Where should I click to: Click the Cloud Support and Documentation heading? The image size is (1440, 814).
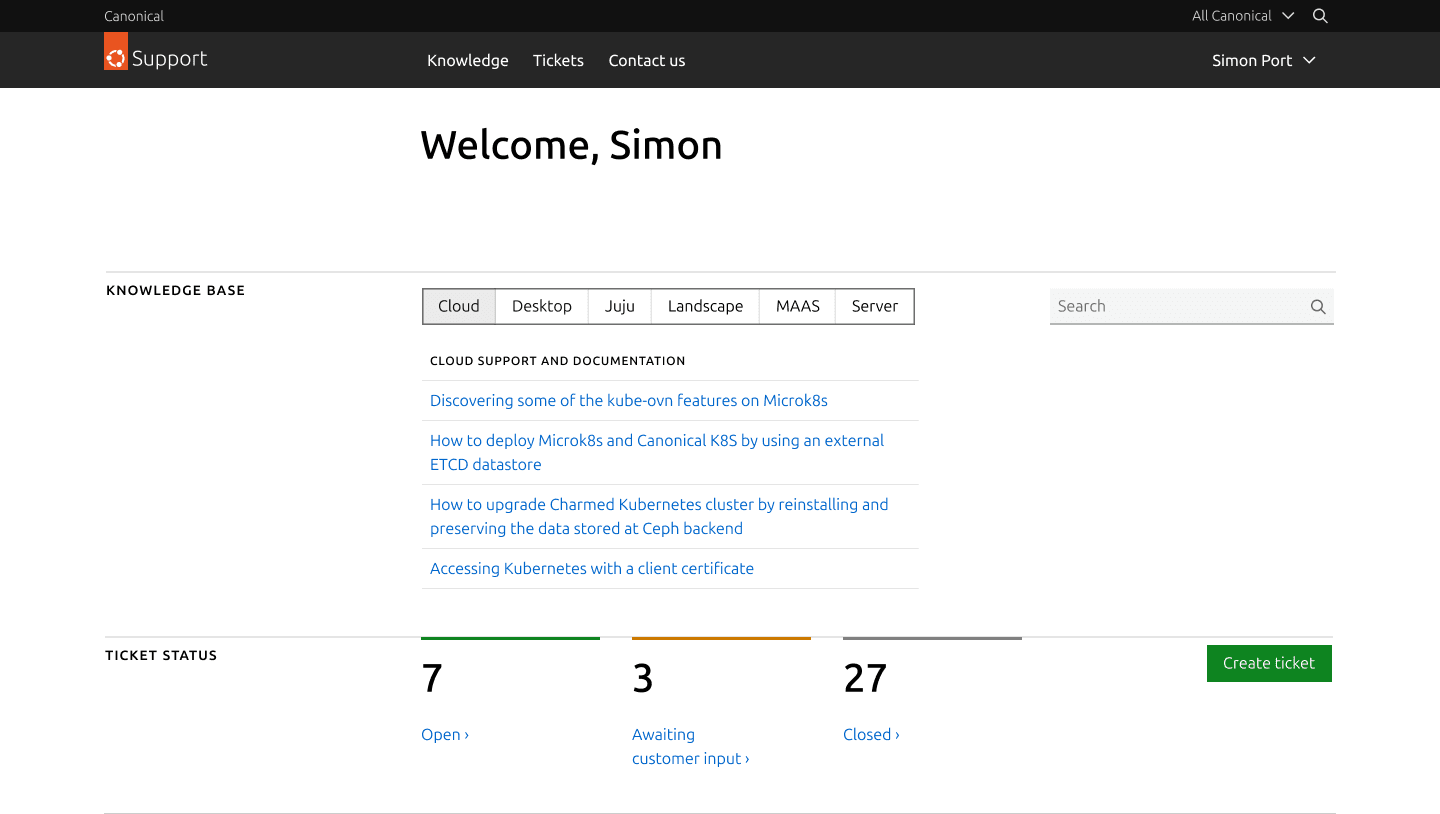[558, 361]
